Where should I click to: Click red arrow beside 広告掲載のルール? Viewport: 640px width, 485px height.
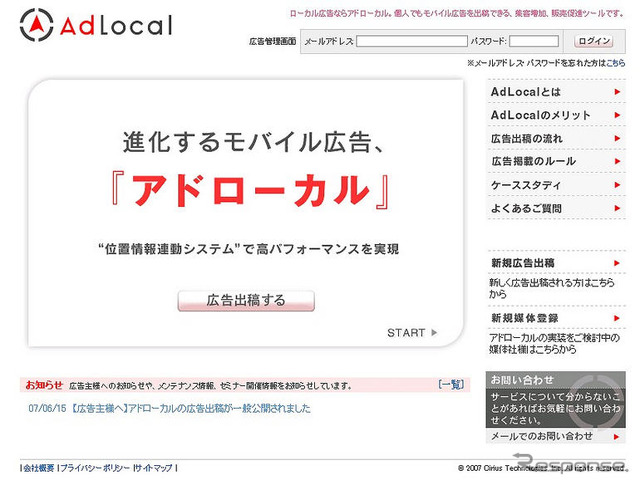(x=617, y=161)
